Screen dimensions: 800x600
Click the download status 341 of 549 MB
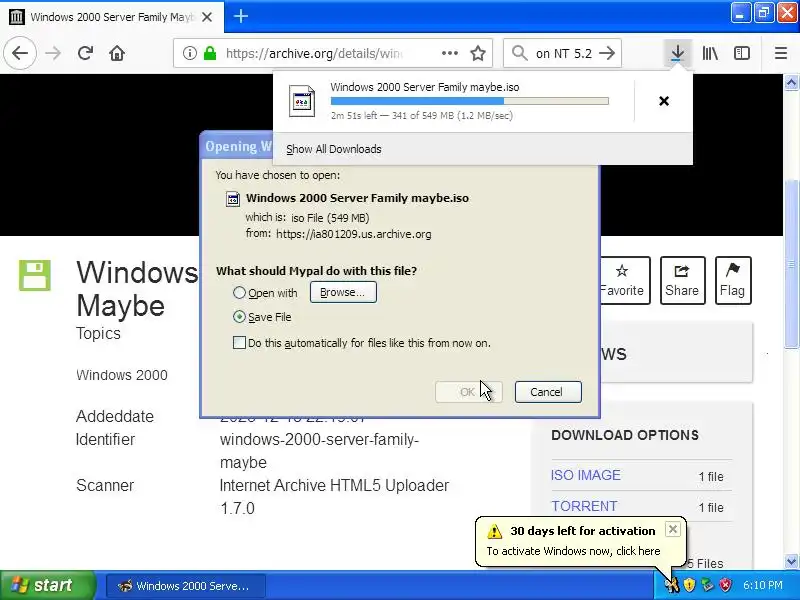pos(421,115)
